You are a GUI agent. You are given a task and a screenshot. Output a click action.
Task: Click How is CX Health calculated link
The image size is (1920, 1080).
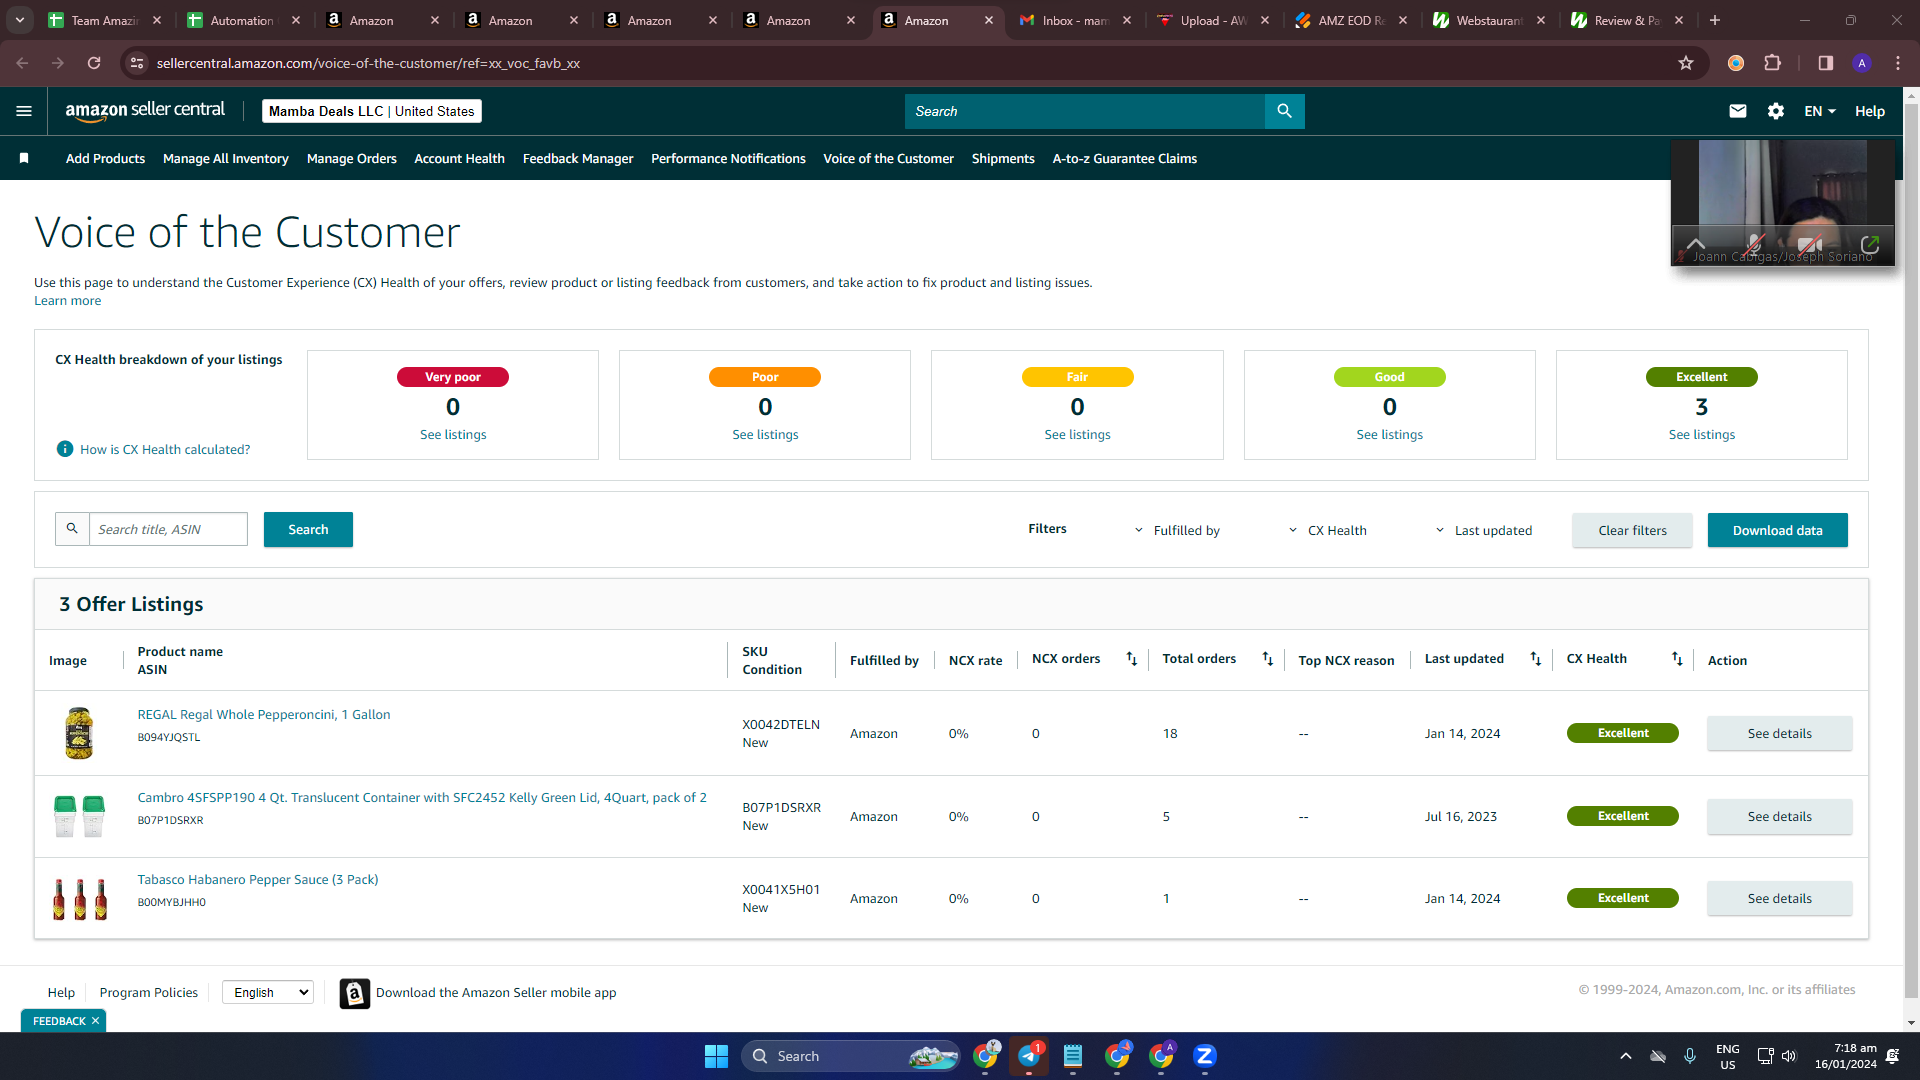coord(165,449)
